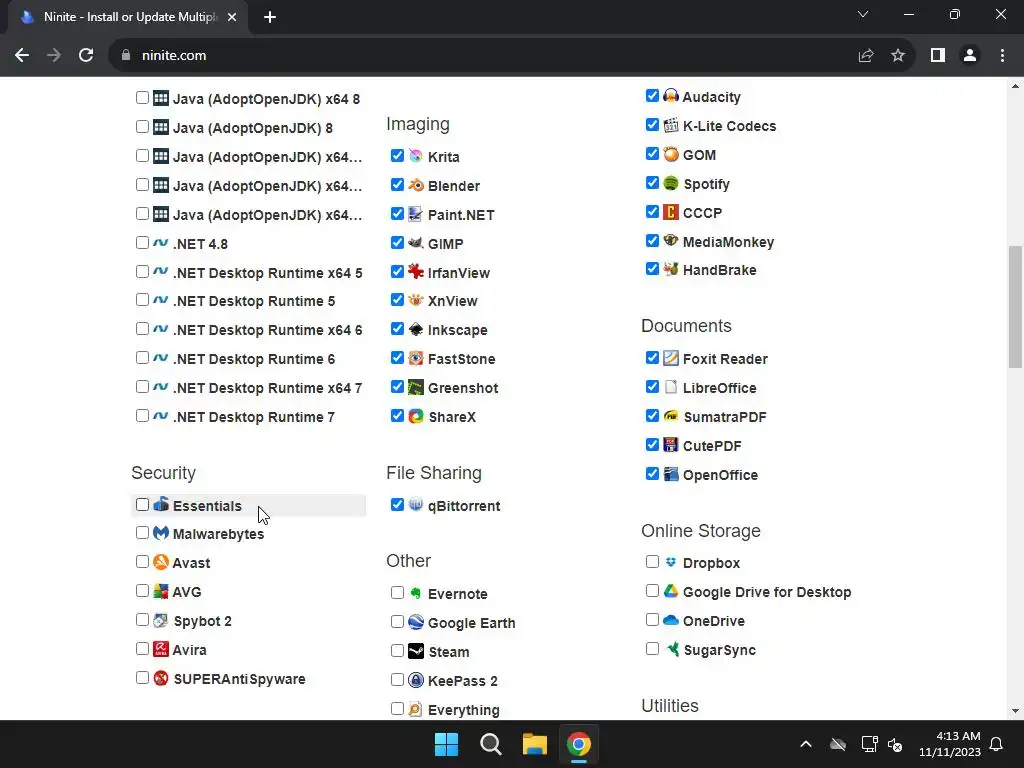Click the MediaMonkey label

pyautogui.click(x=728, y=242)
